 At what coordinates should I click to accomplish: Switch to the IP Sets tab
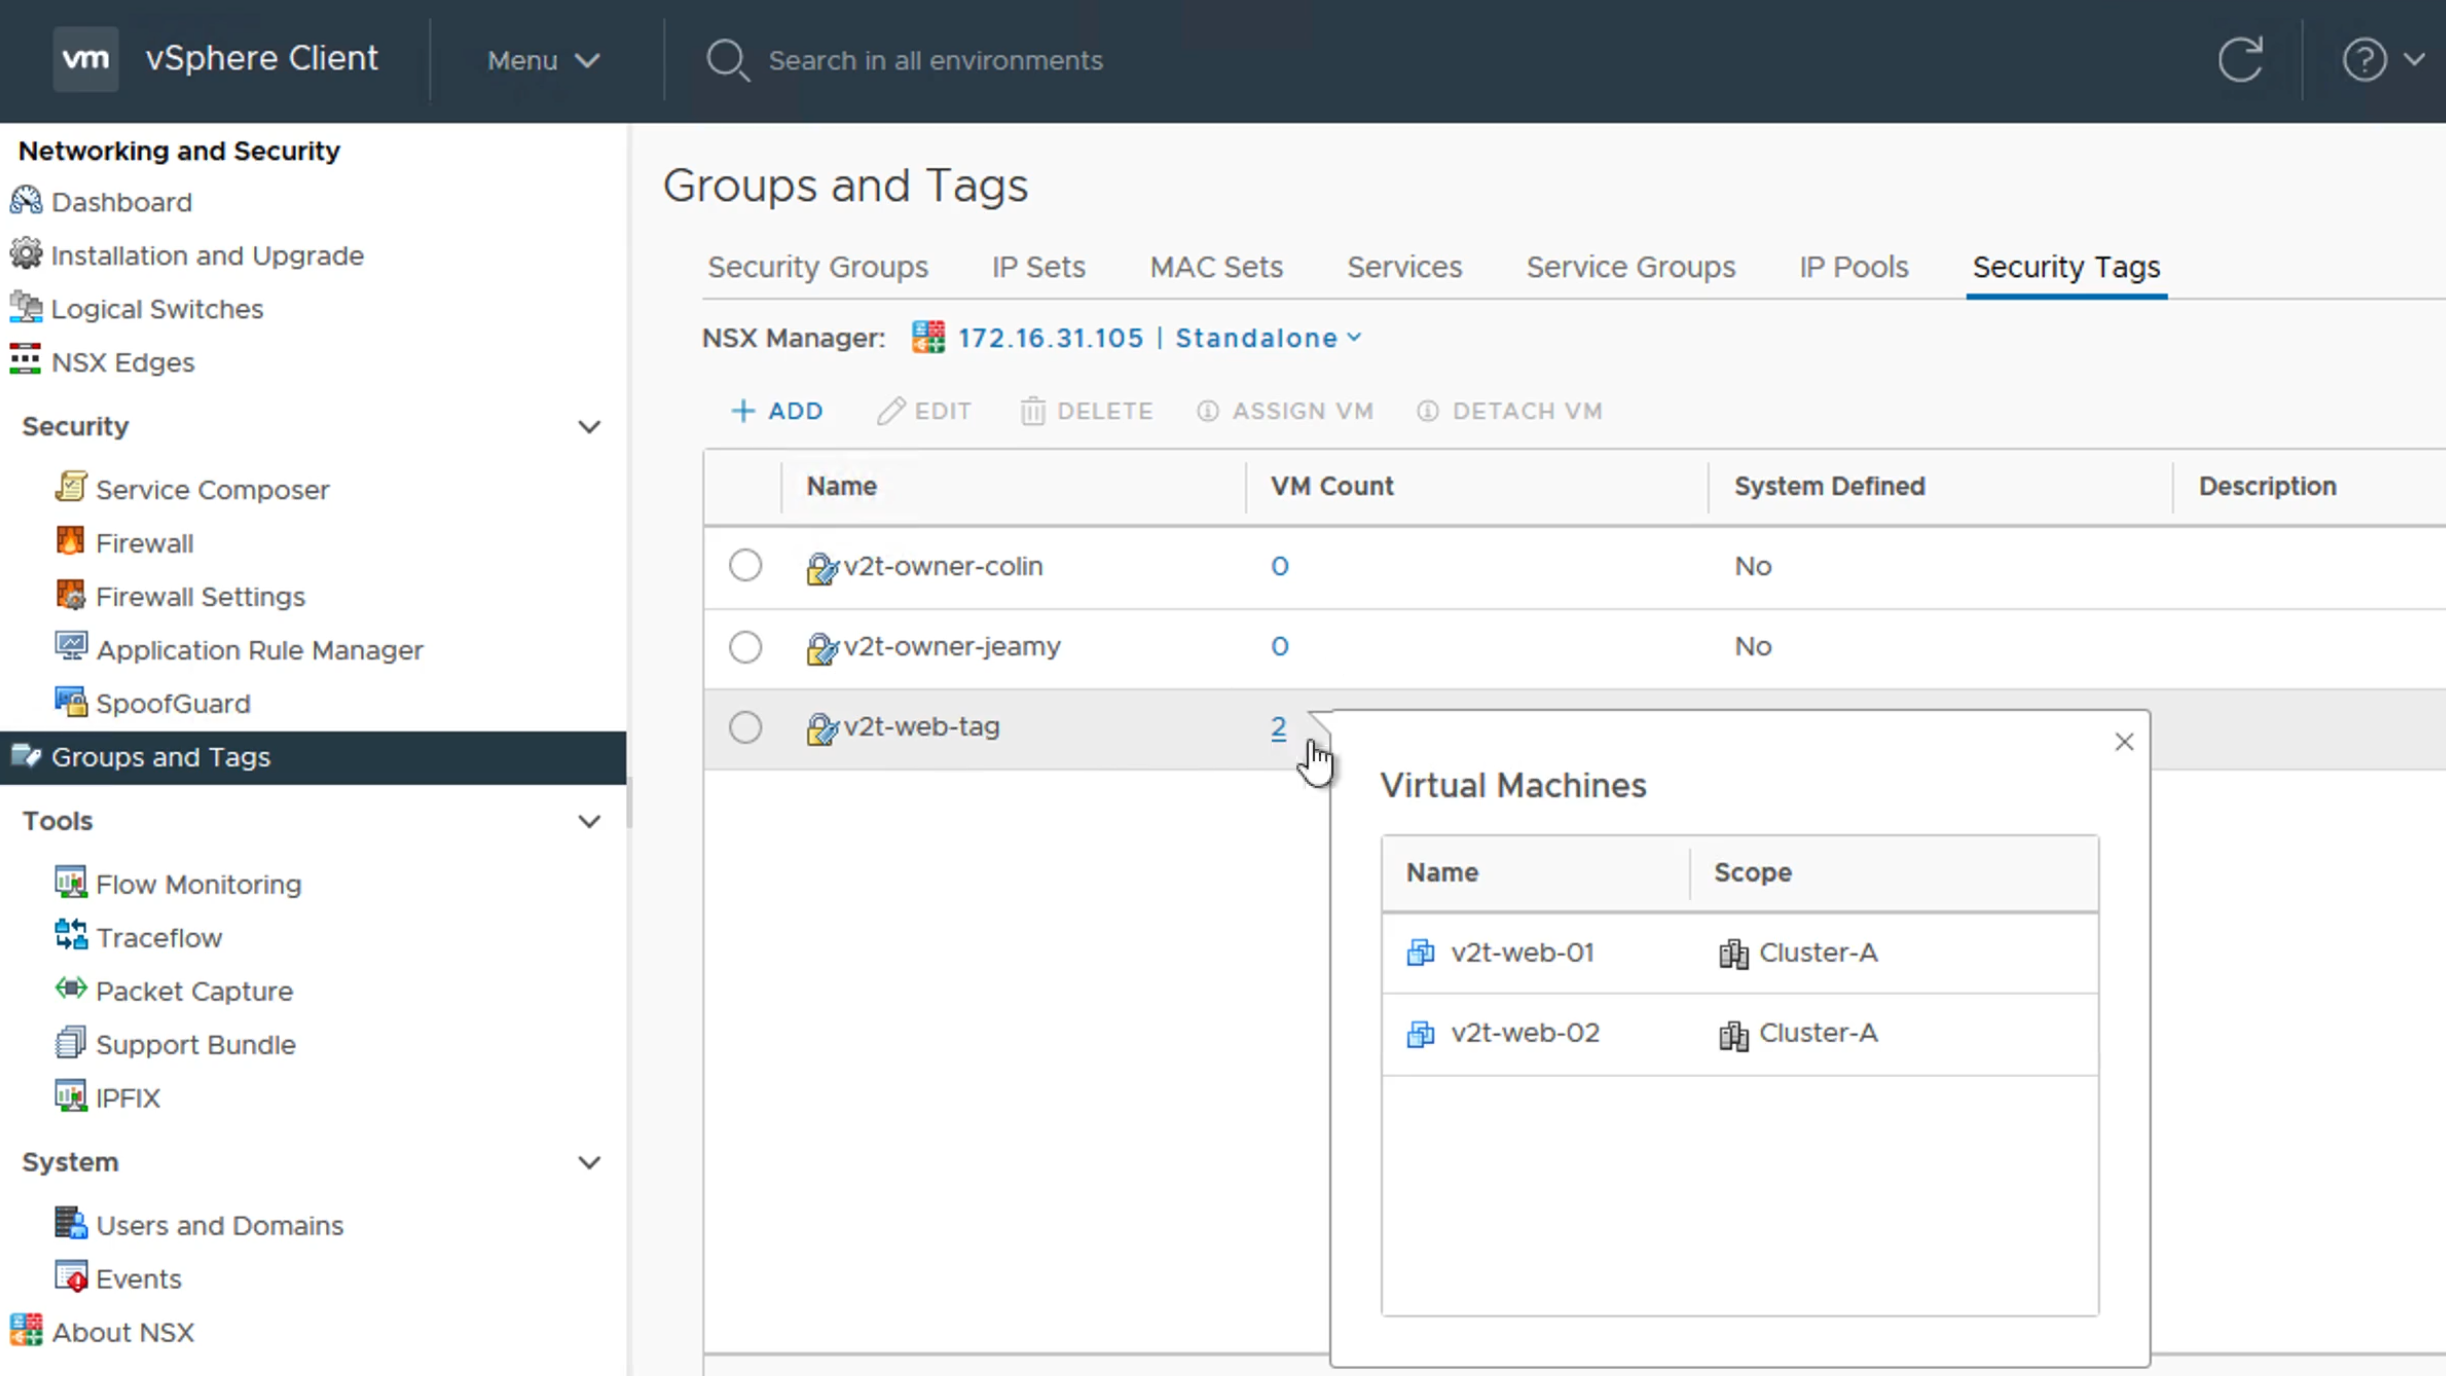pyautogui.click(x=1038, y=267)
